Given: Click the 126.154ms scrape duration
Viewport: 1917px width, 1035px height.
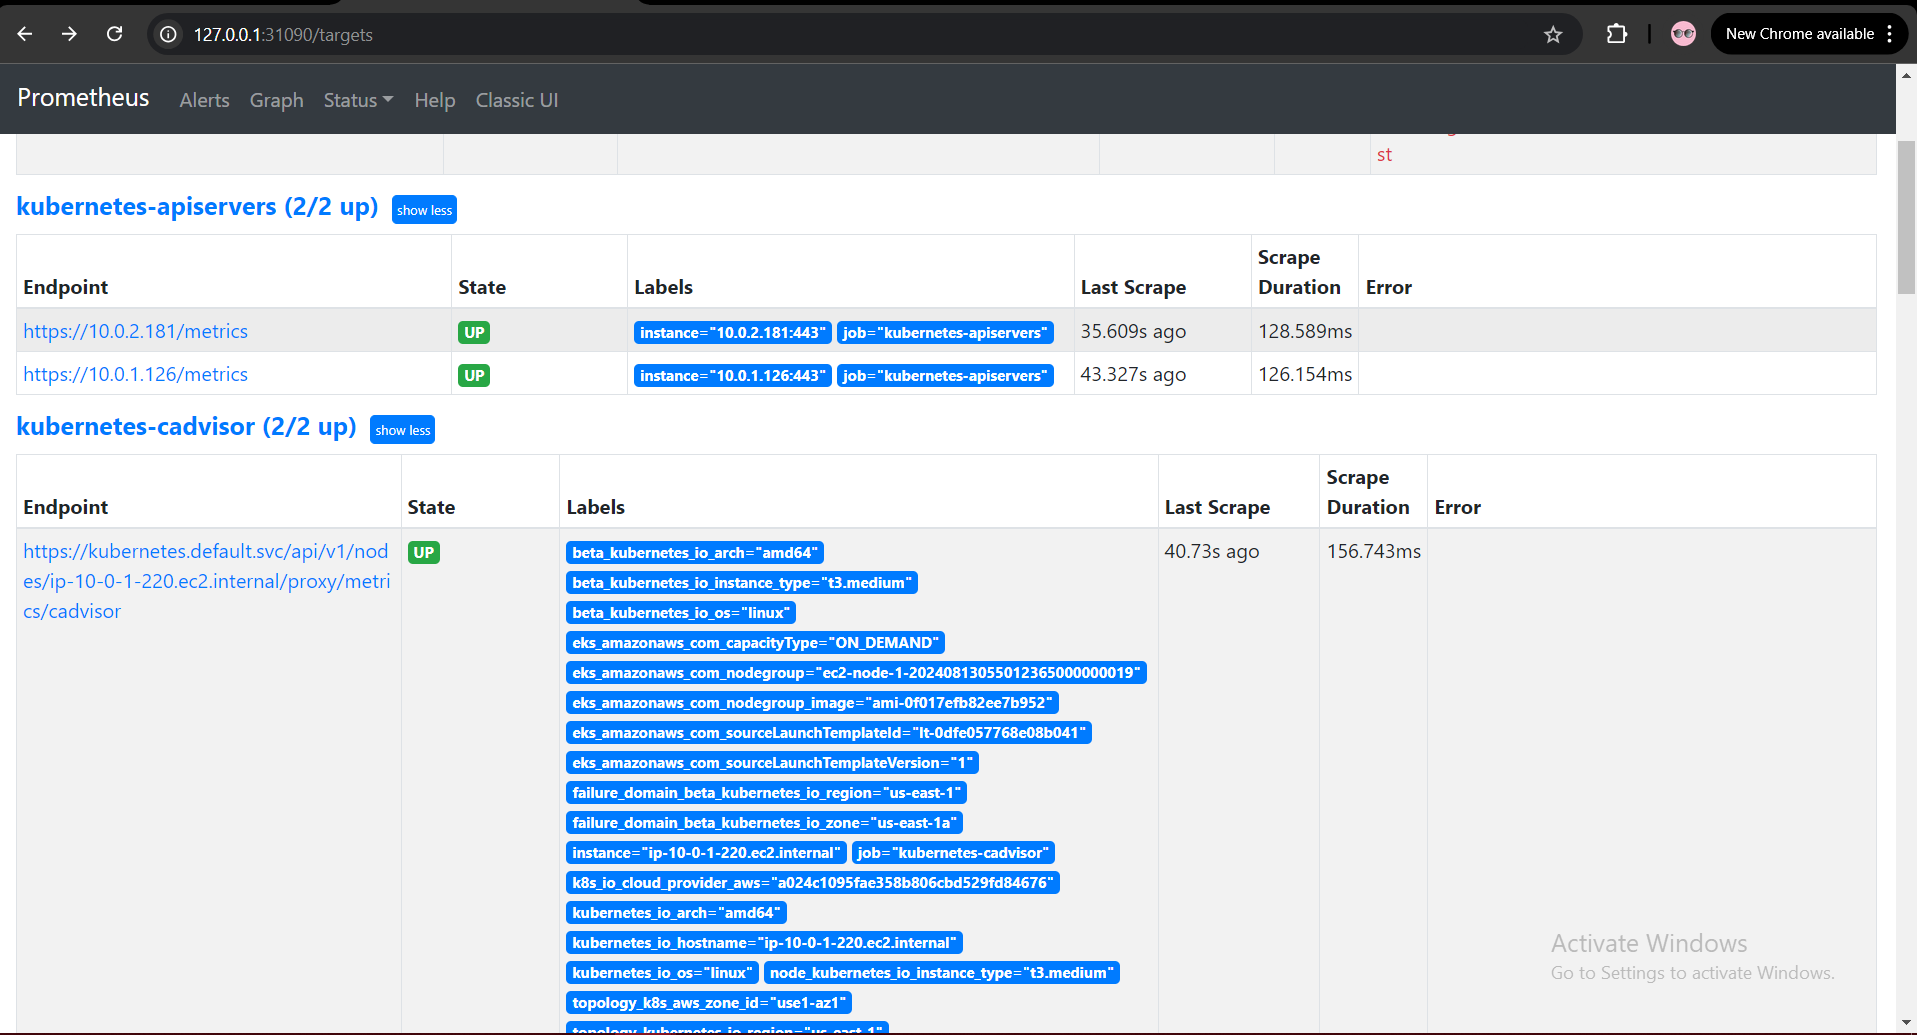Looking at the screenshot, I should click(1305, 374).
